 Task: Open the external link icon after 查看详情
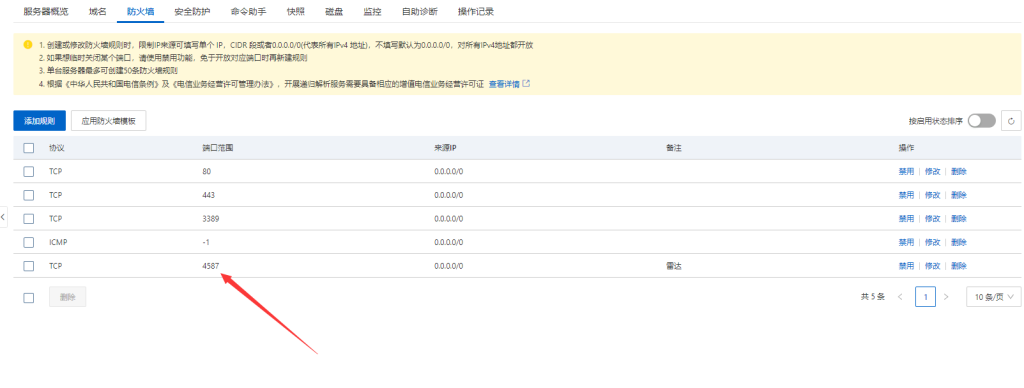coord(526,84)
